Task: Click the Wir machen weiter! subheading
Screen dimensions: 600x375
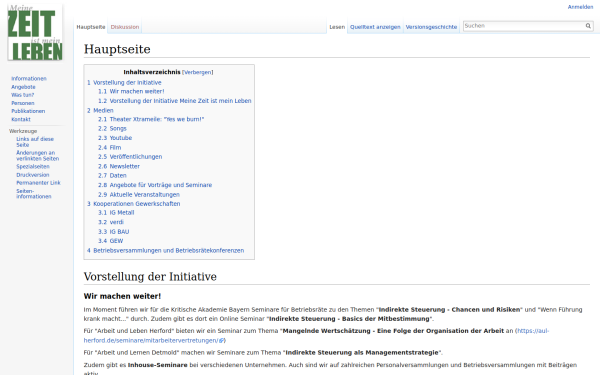Action: tap(122, 296)
